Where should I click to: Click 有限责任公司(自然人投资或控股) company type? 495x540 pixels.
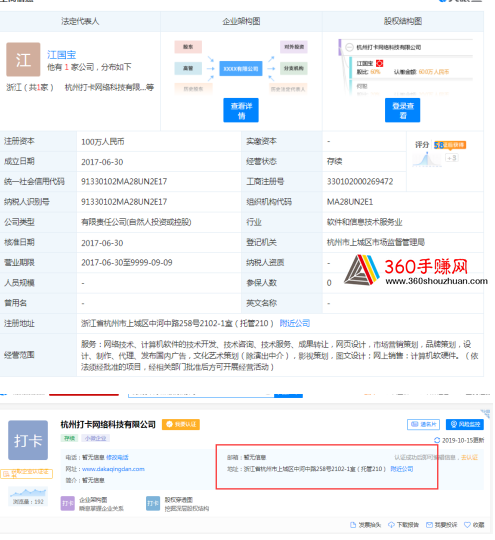click(136, 222)
